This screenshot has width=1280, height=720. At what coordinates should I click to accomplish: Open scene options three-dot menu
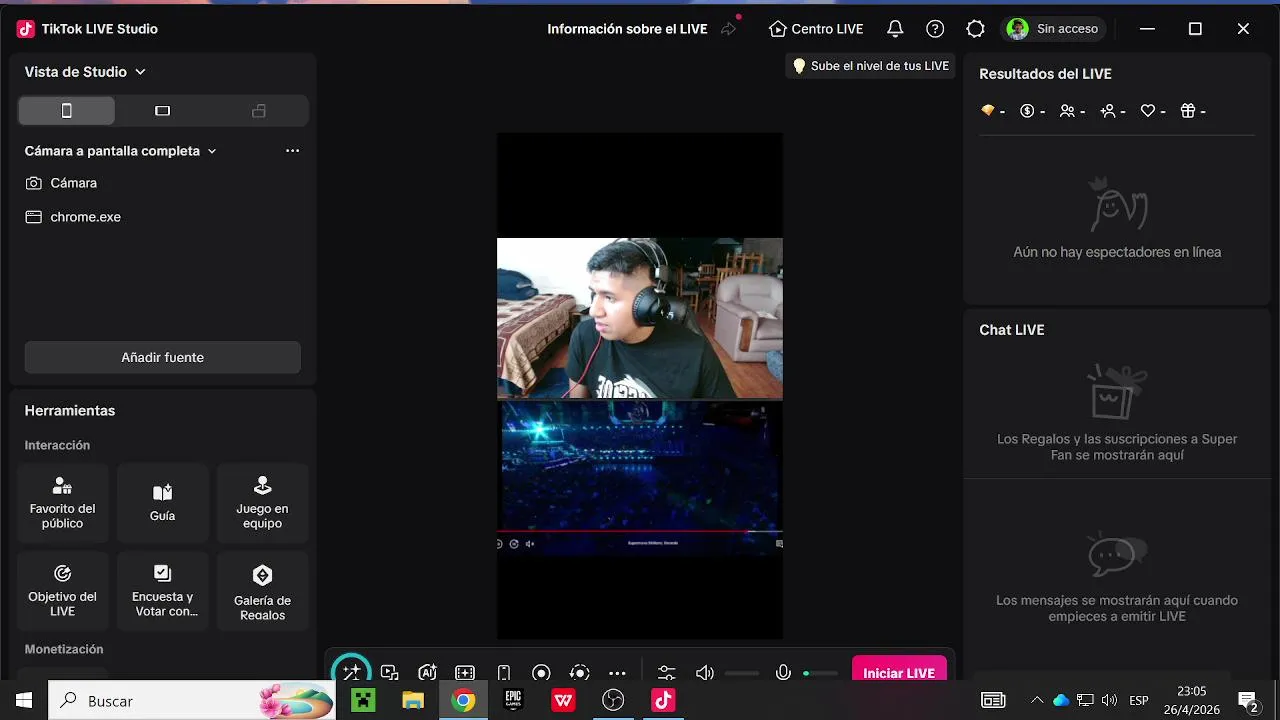click(292, 151)
